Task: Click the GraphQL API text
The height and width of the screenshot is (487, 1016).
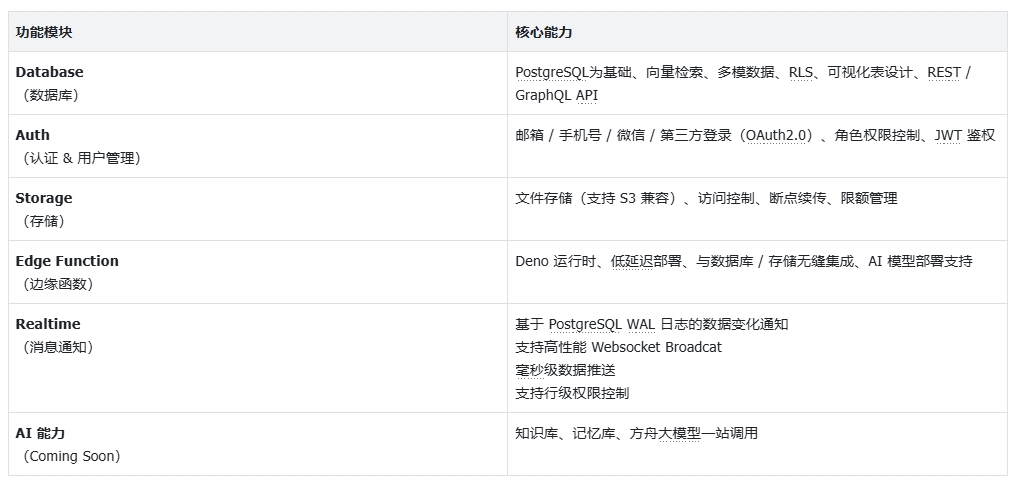Action: (557, 95)
